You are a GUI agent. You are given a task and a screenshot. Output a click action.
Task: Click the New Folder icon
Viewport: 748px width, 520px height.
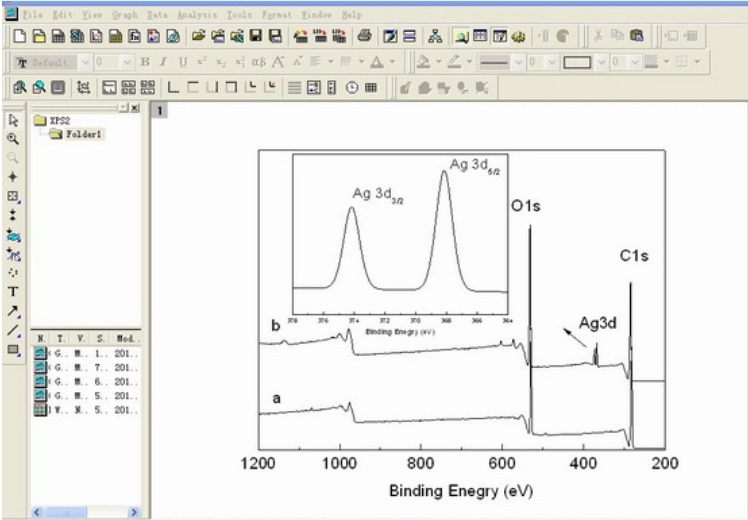[39, 36]
